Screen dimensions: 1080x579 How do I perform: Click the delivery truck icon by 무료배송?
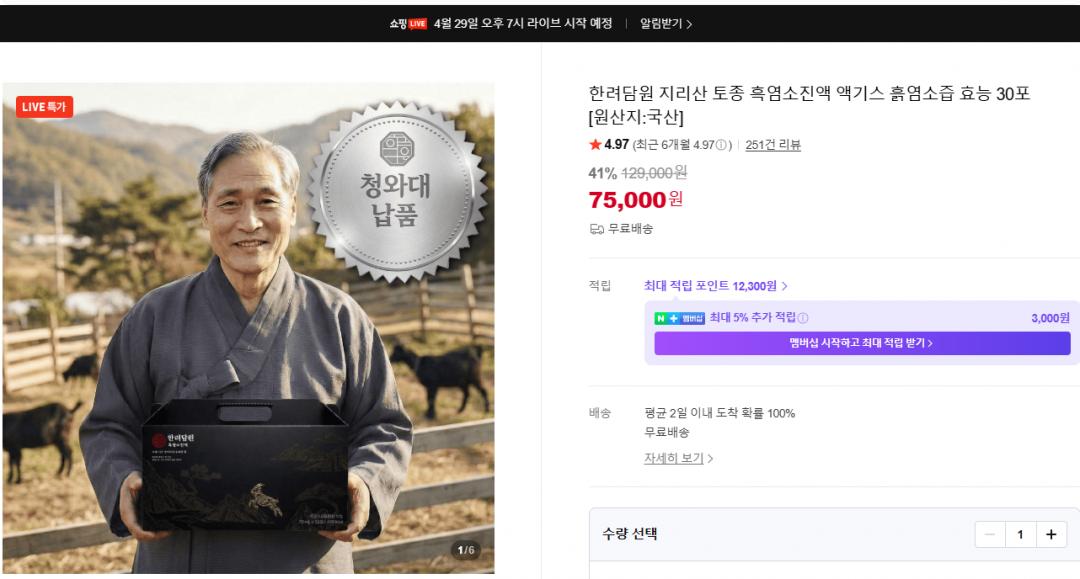[596, 229]
